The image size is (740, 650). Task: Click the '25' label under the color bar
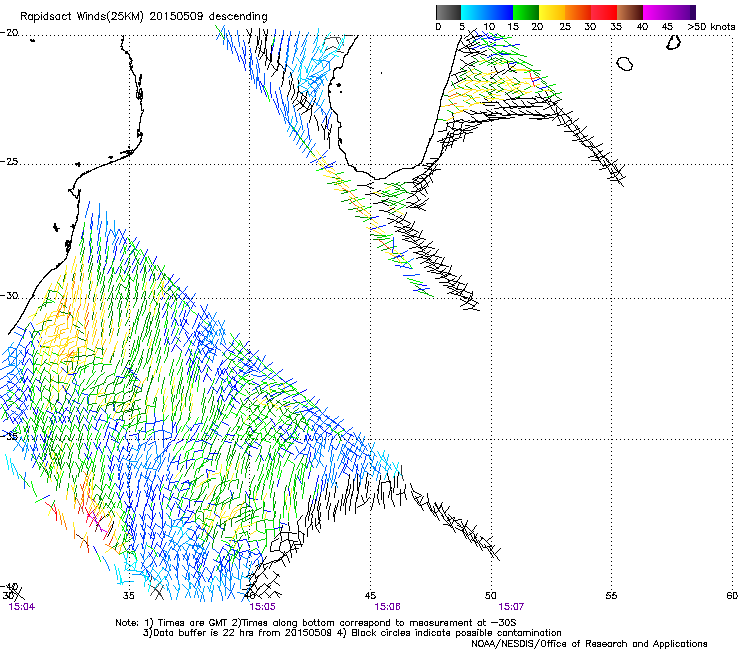point(565,27)
